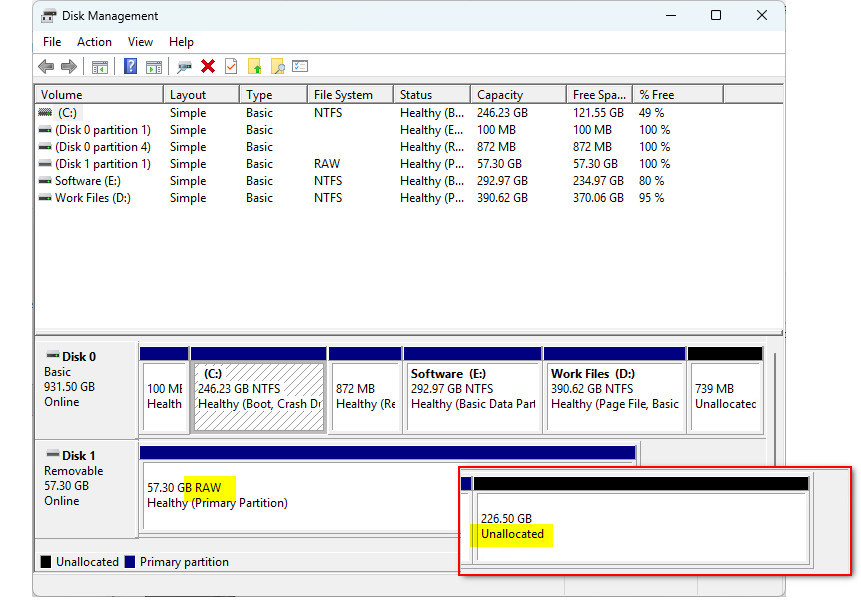Show/hide console tree toolbar icon

[x=99, y=67]
